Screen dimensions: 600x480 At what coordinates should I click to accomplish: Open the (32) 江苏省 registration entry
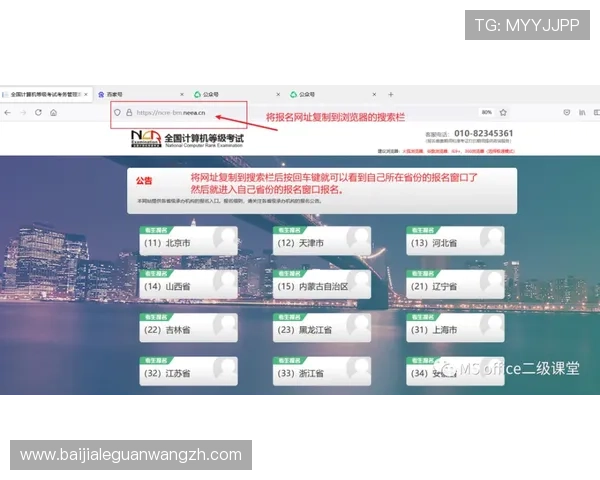pos(188,371)
